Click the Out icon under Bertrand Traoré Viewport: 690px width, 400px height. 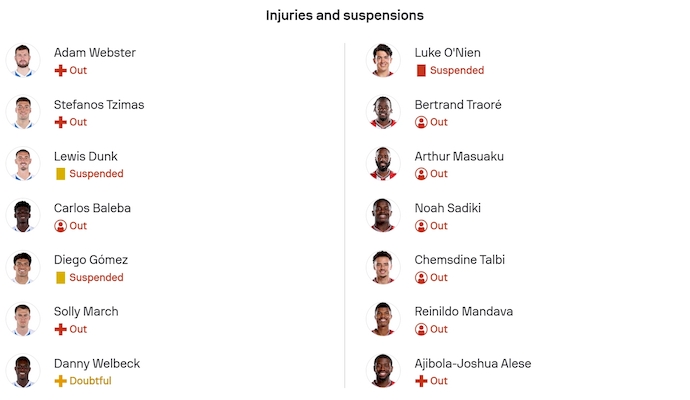point(421,122)
